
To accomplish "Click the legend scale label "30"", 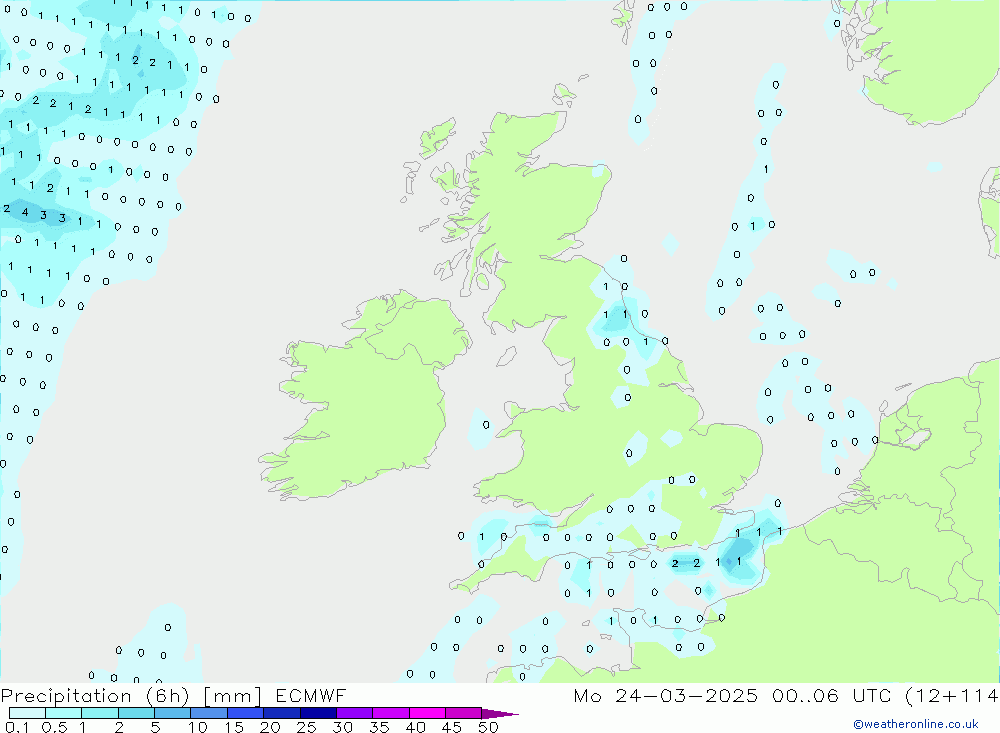I will point(342,727).
